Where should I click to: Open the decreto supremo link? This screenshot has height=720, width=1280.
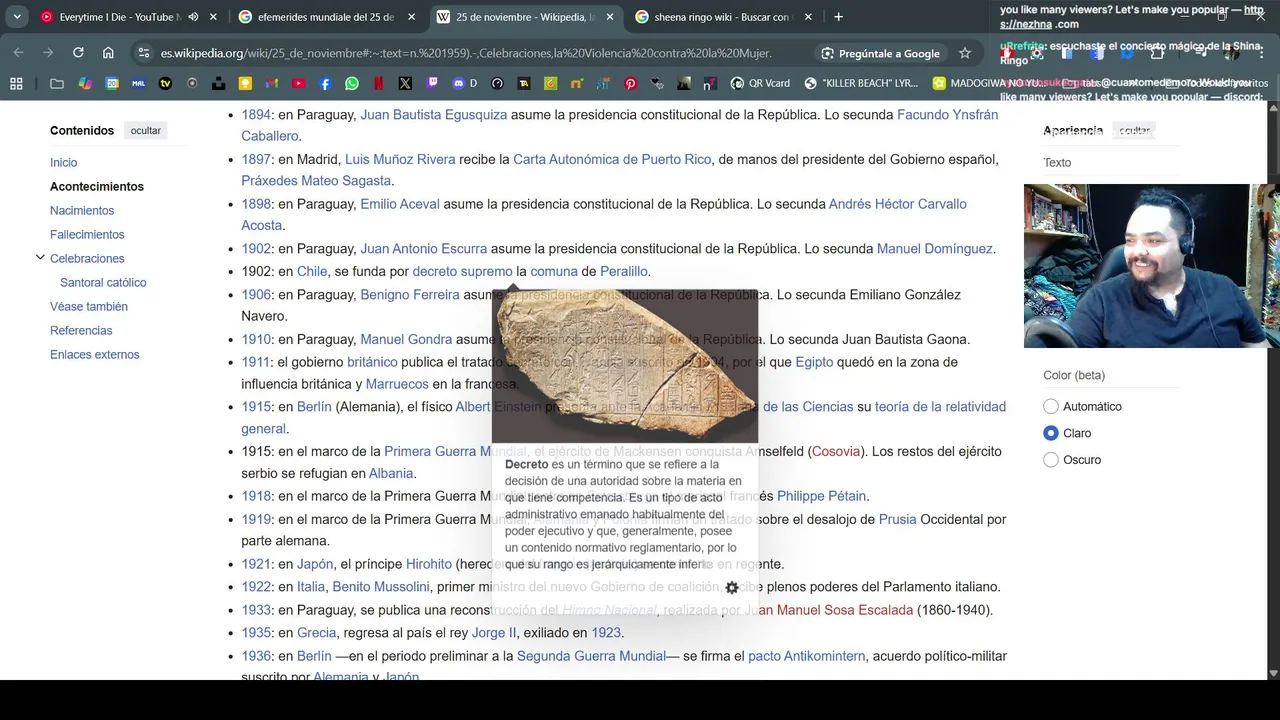click(462, 271)
